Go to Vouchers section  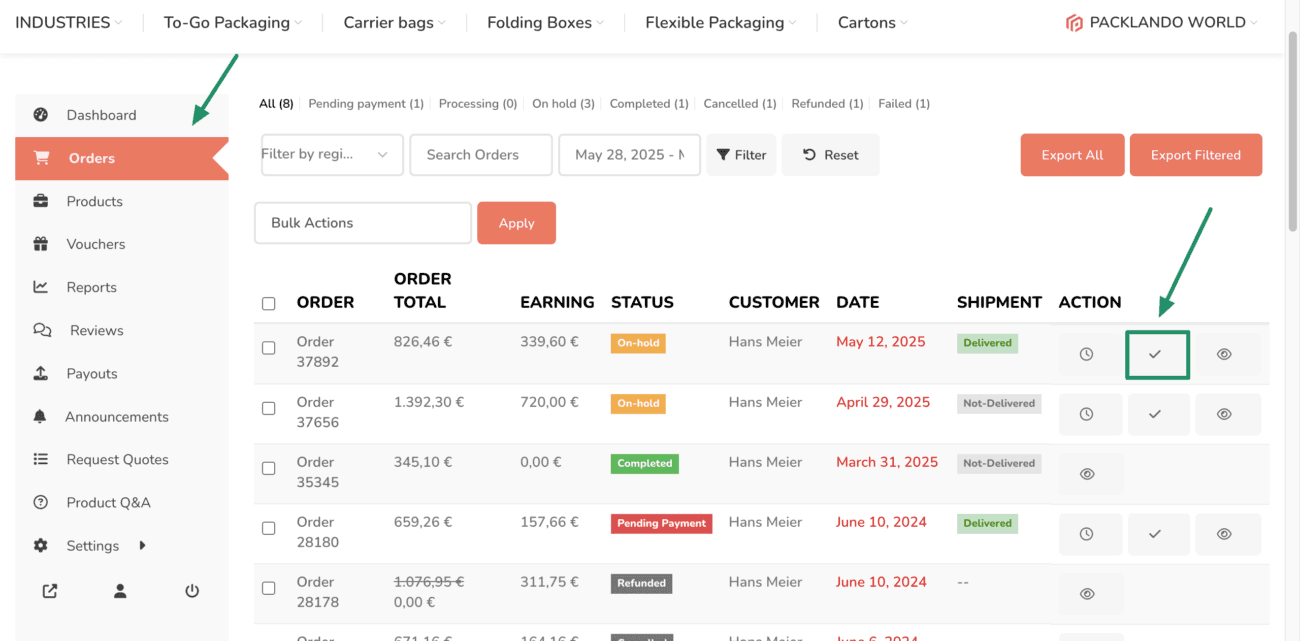tap(96, 244)
